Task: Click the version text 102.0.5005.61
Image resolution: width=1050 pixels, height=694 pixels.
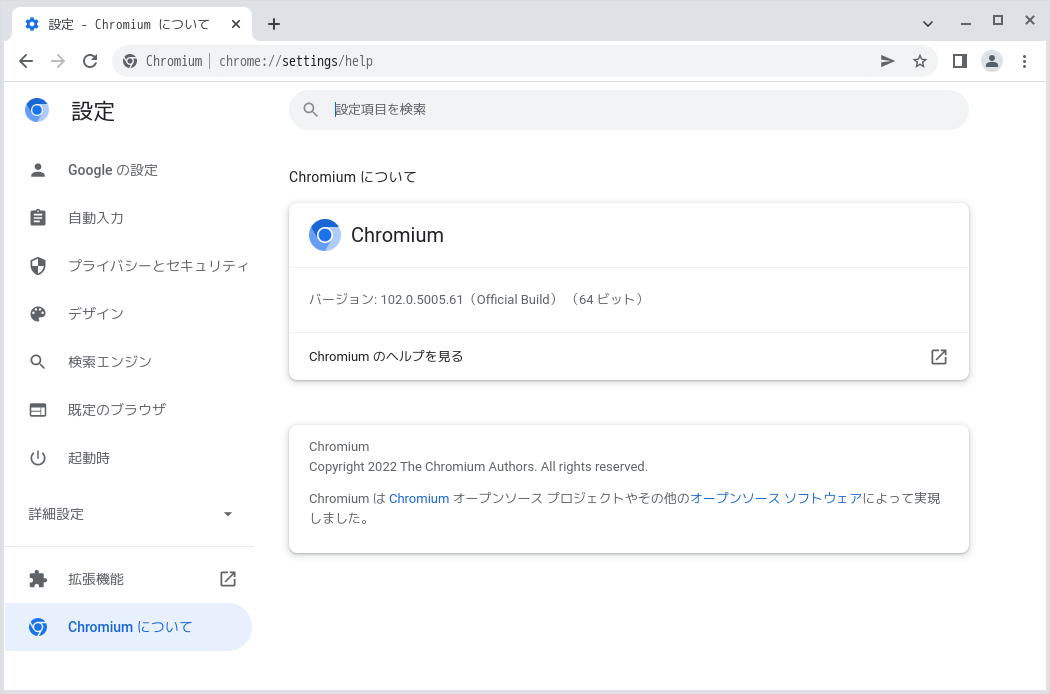Action: coord(421,299)
